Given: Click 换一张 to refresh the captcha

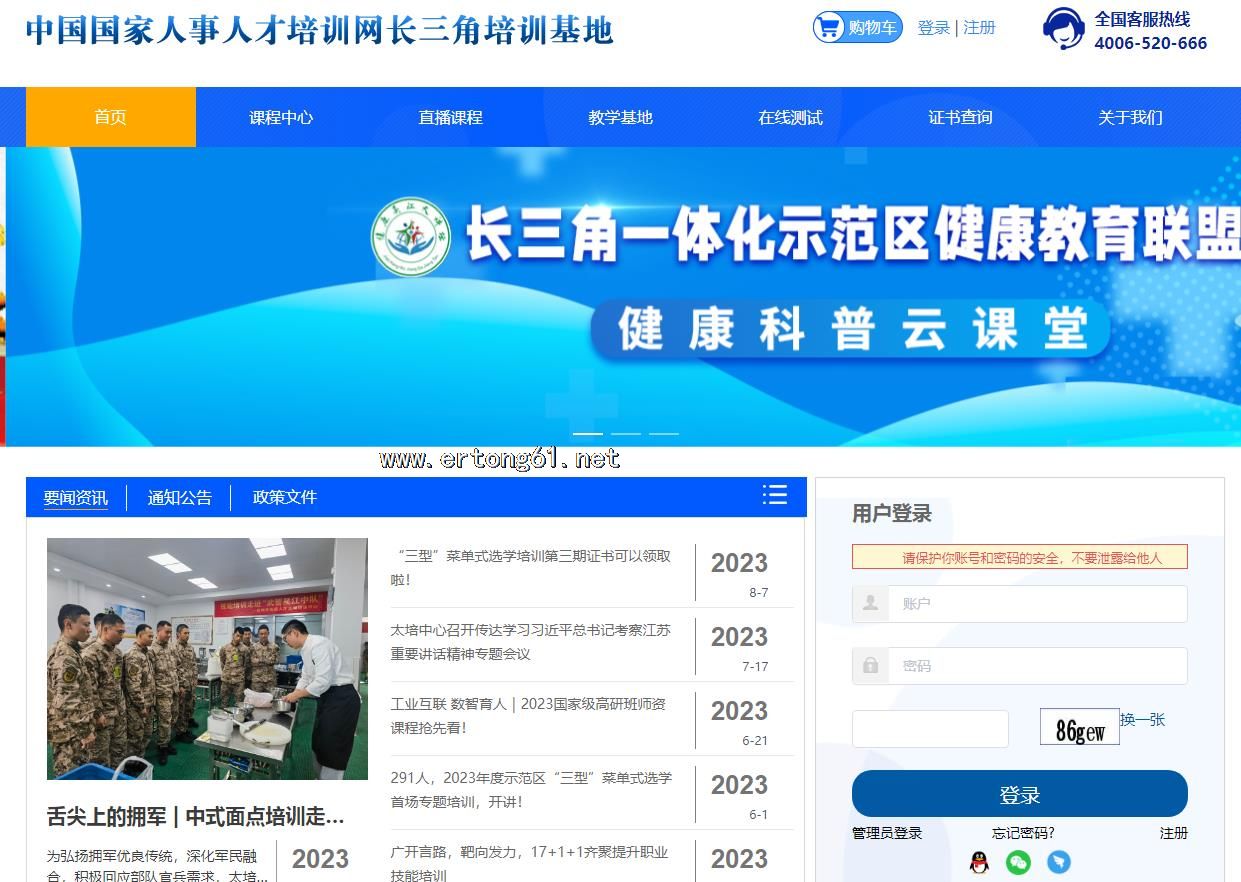Looking at the screenshot, I should [1142, 720].
